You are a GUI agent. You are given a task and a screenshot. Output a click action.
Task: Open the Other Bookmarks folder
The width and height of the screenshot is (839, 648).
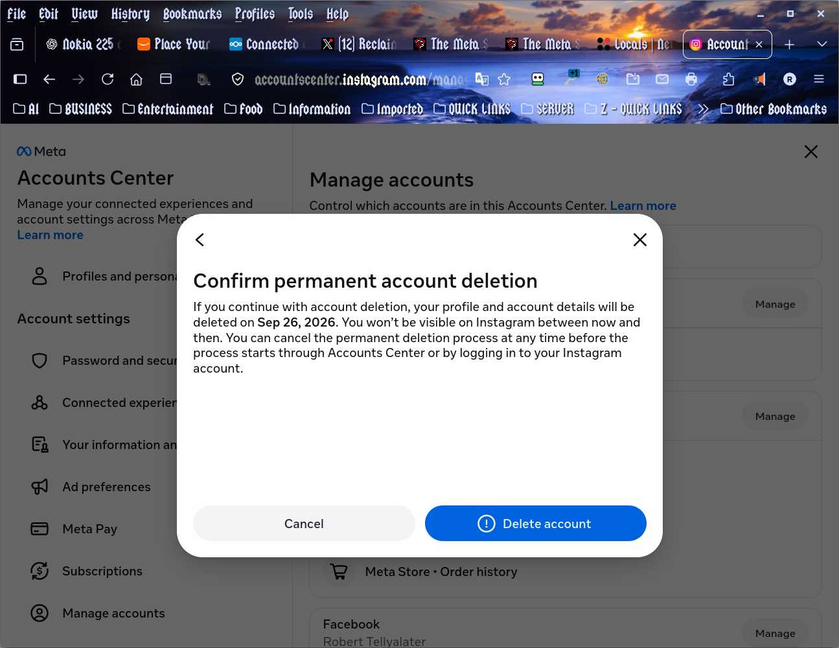[774, 109]
